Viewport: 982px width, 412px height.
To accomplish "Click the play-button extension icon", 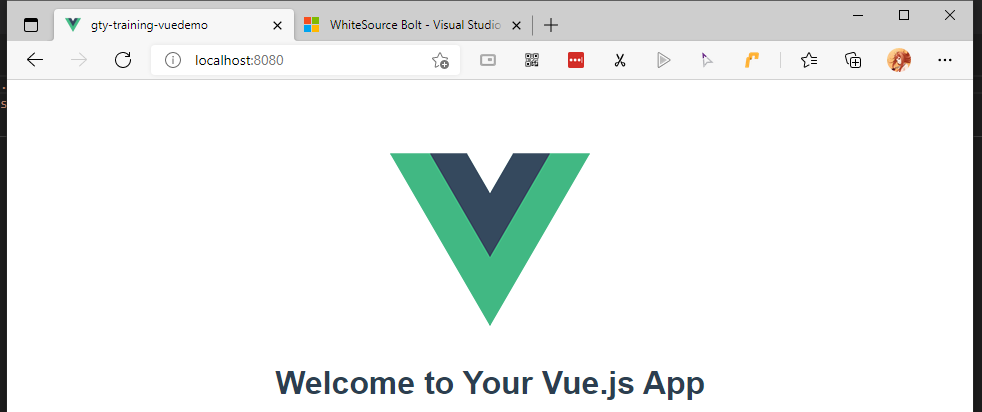I will (x=664, y=60).
